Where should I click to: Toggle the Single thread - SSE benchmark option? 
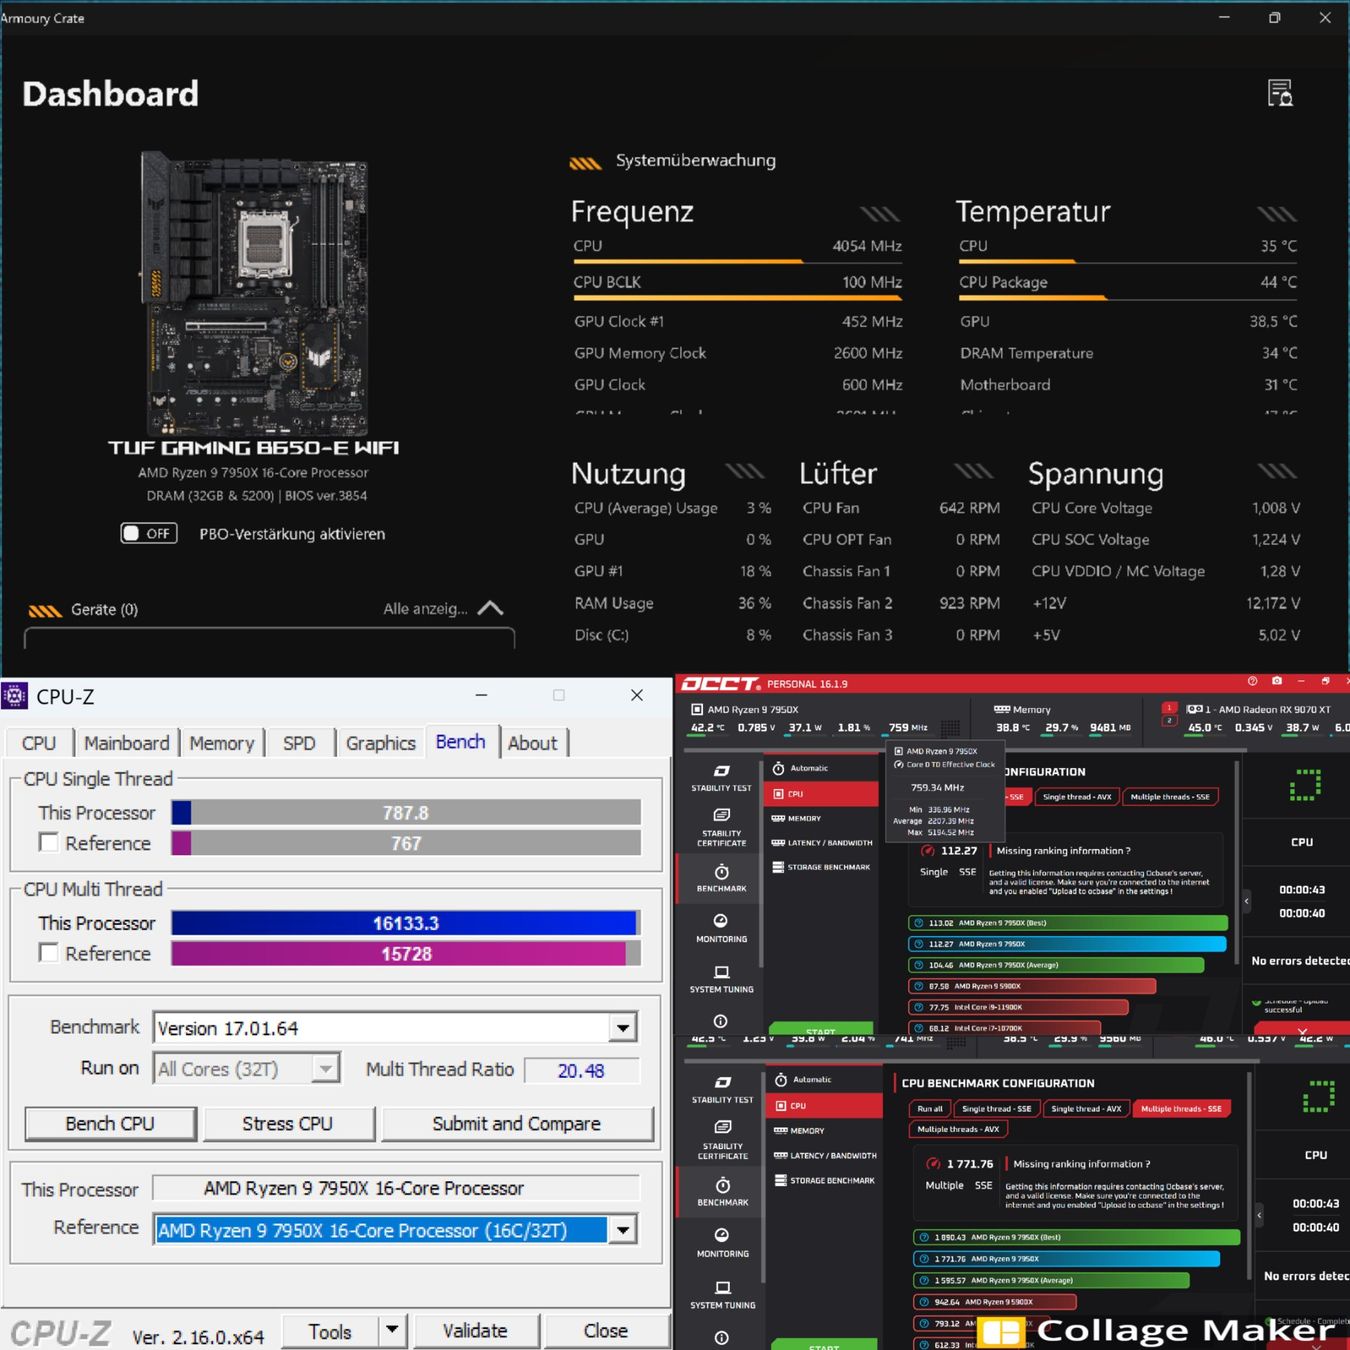996,1108
